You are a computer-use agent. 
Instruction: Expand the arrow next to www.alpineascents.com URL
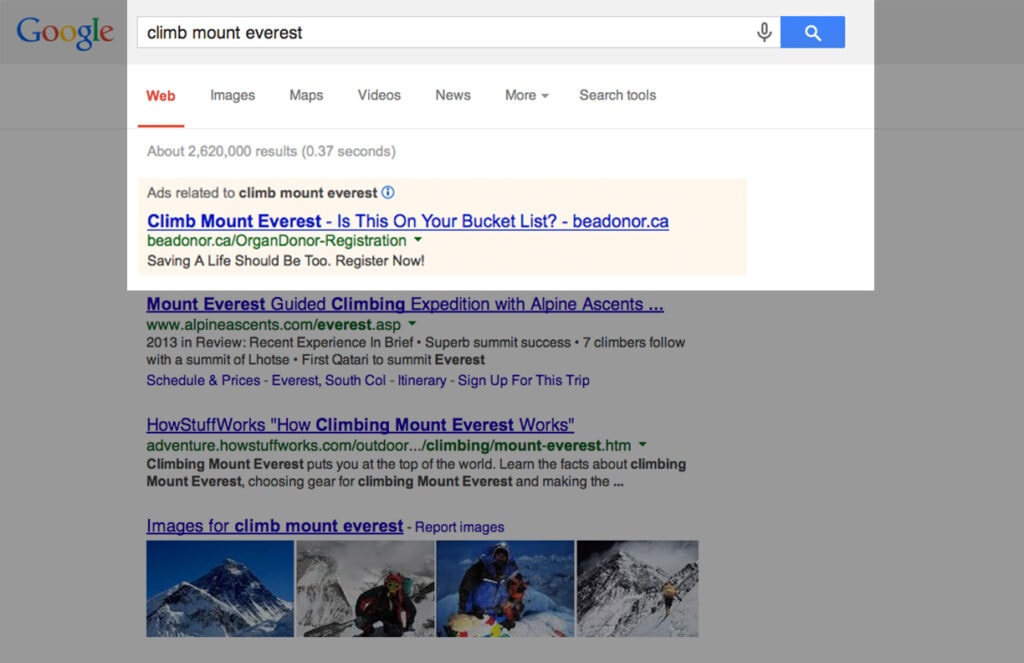tap(412, 323)
